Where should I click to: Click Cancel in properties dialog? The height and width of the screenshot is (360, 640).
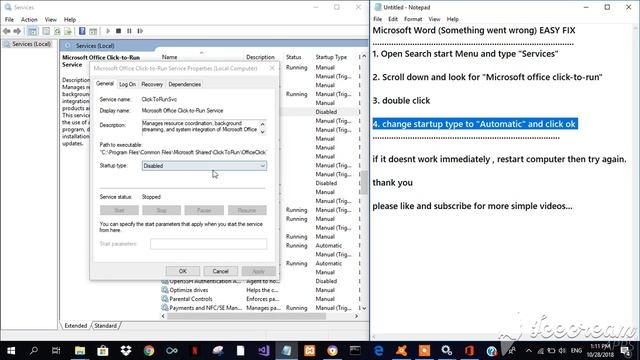[x=220, y=271]
